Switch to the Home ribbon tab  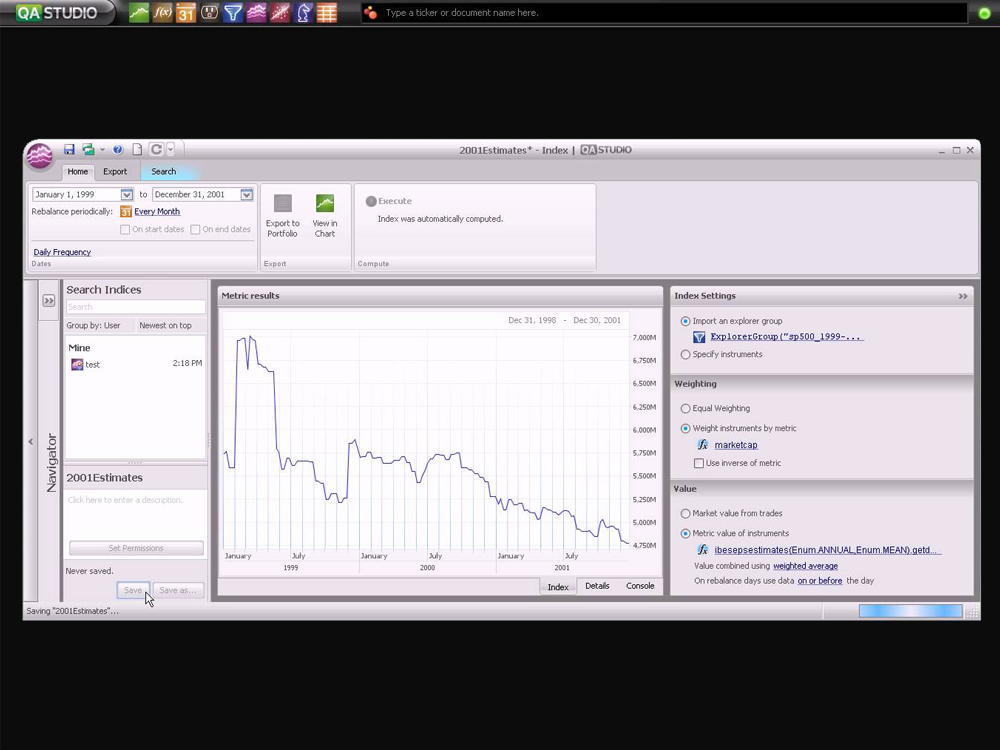point(78,172)
